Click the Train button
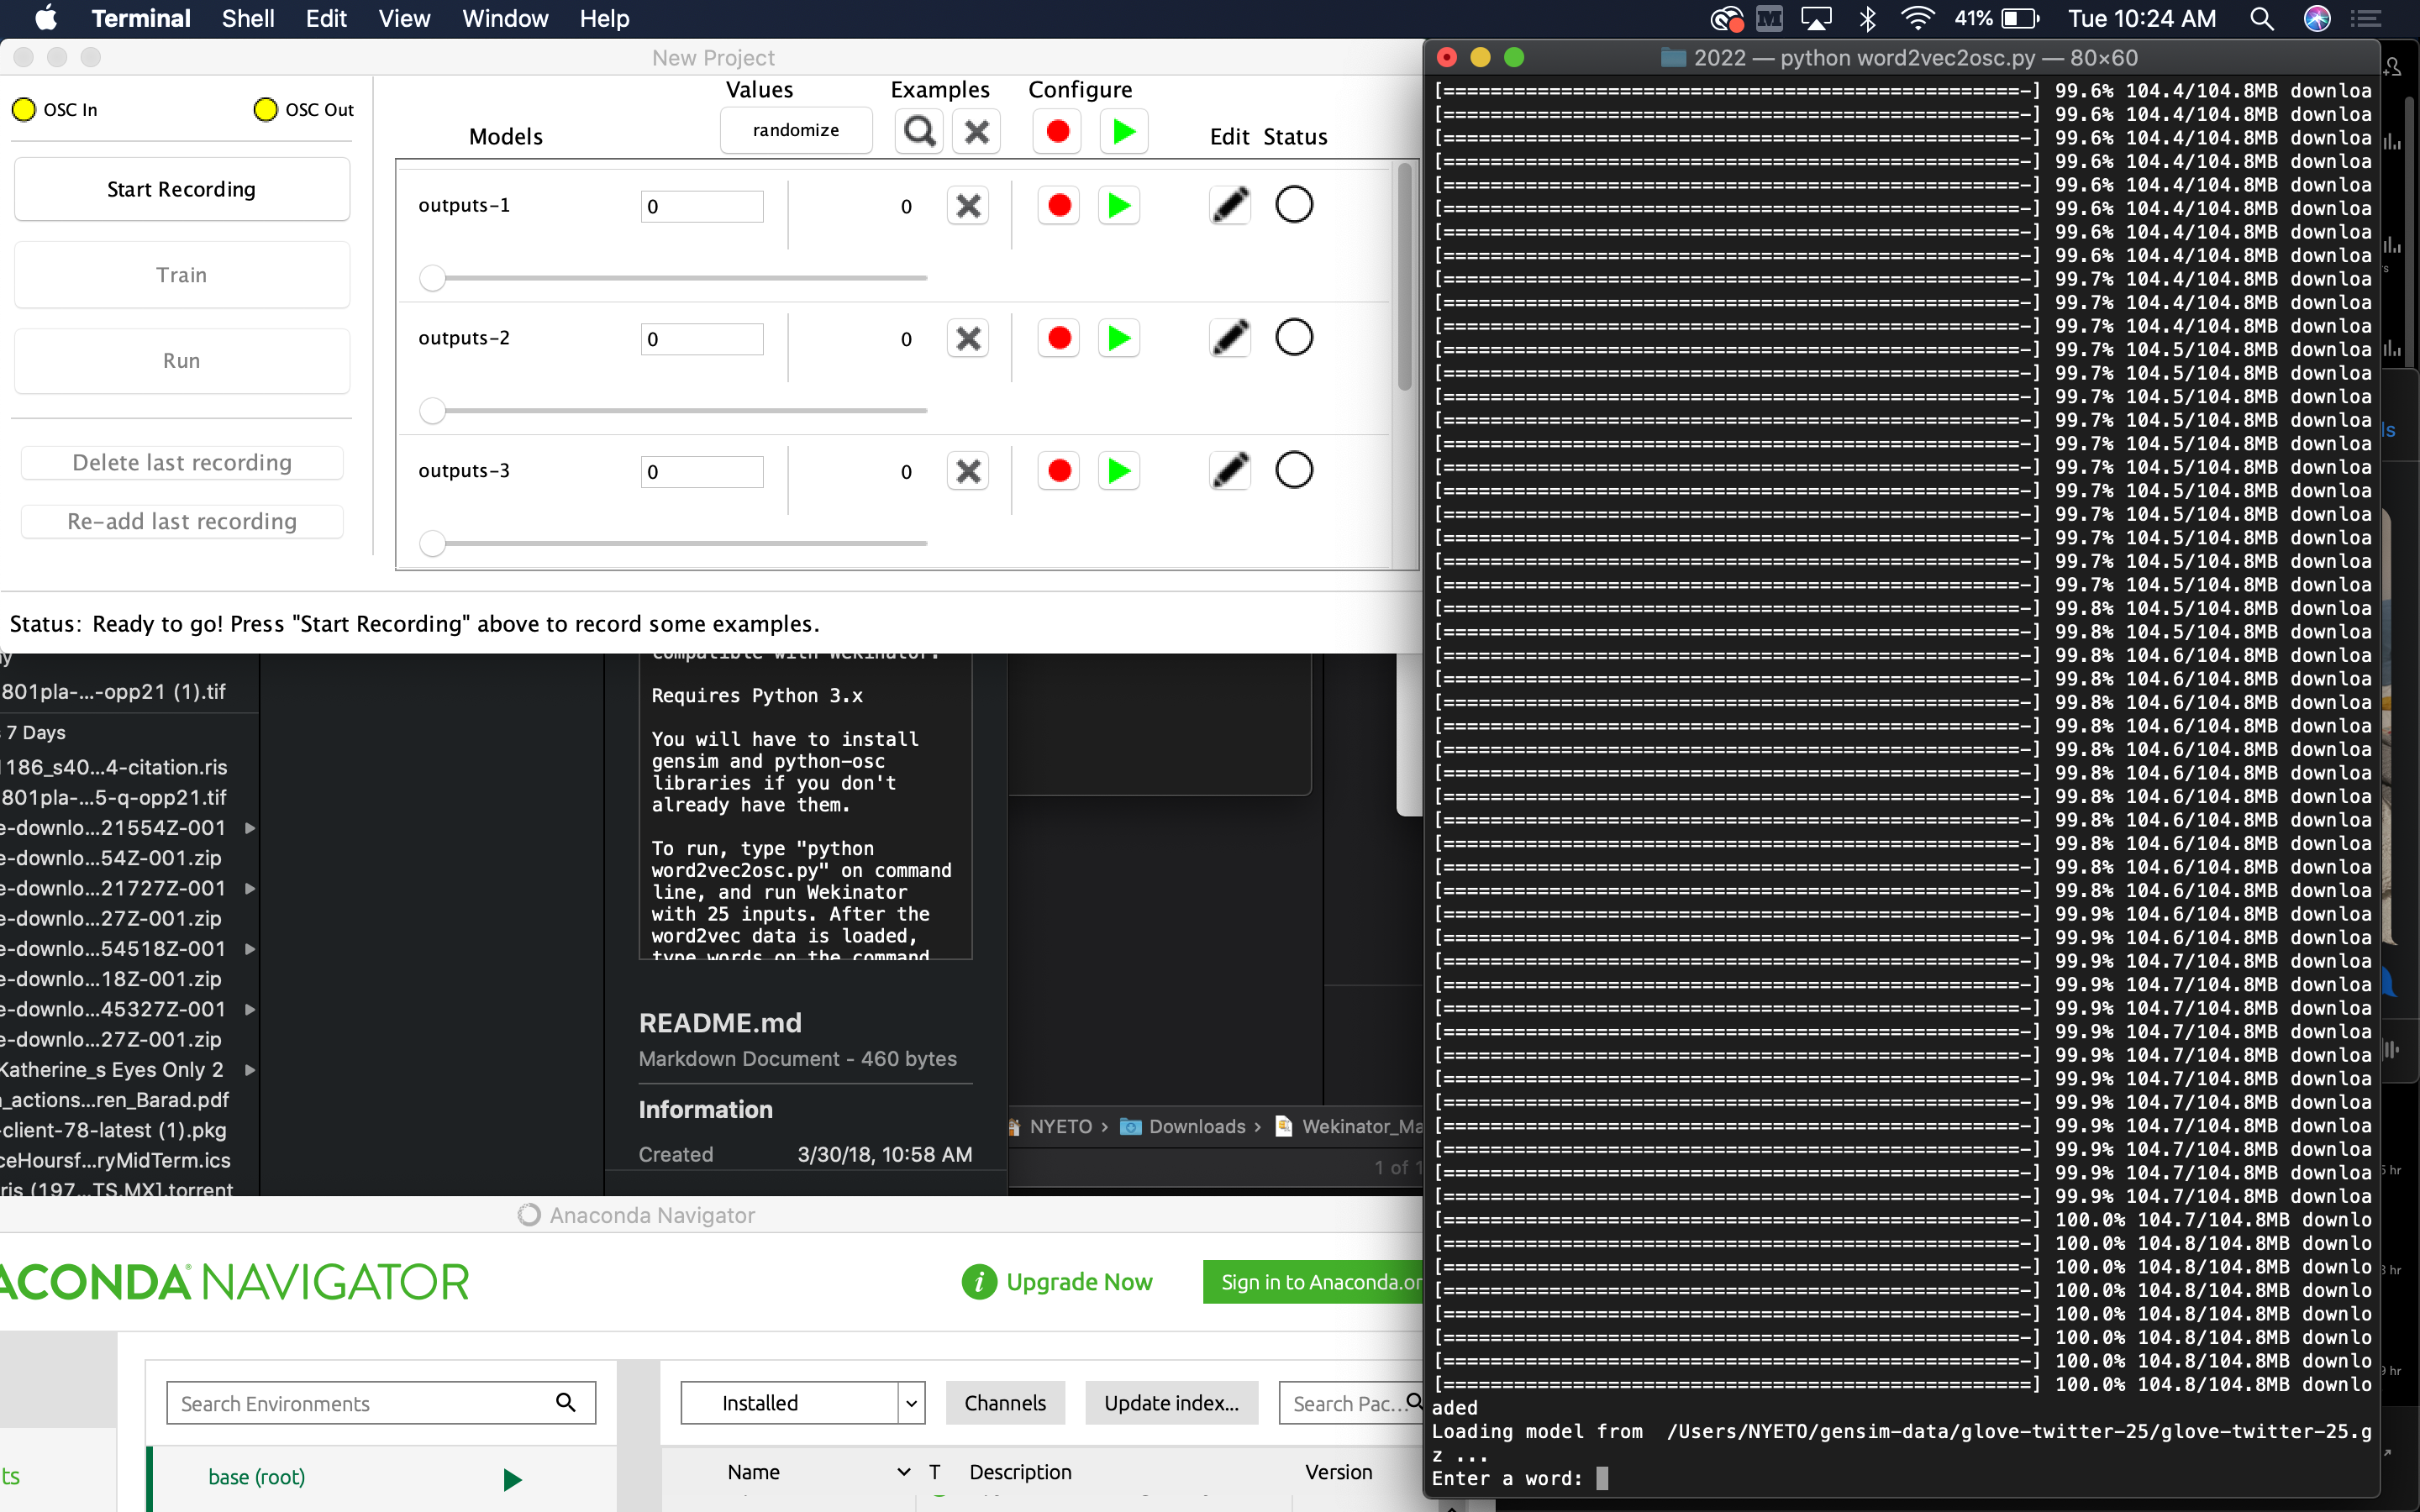 pyautogui.click(x=182, y=275)
